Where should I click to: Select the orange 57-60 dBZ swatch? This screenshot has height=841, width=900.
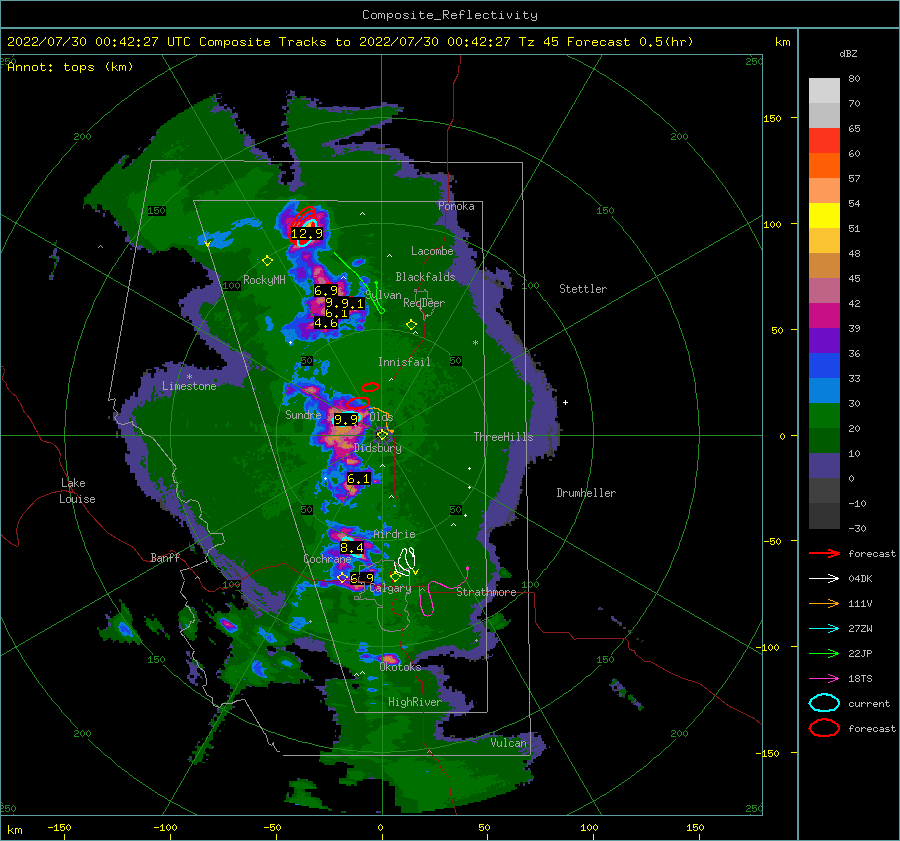tap(824, 166)
